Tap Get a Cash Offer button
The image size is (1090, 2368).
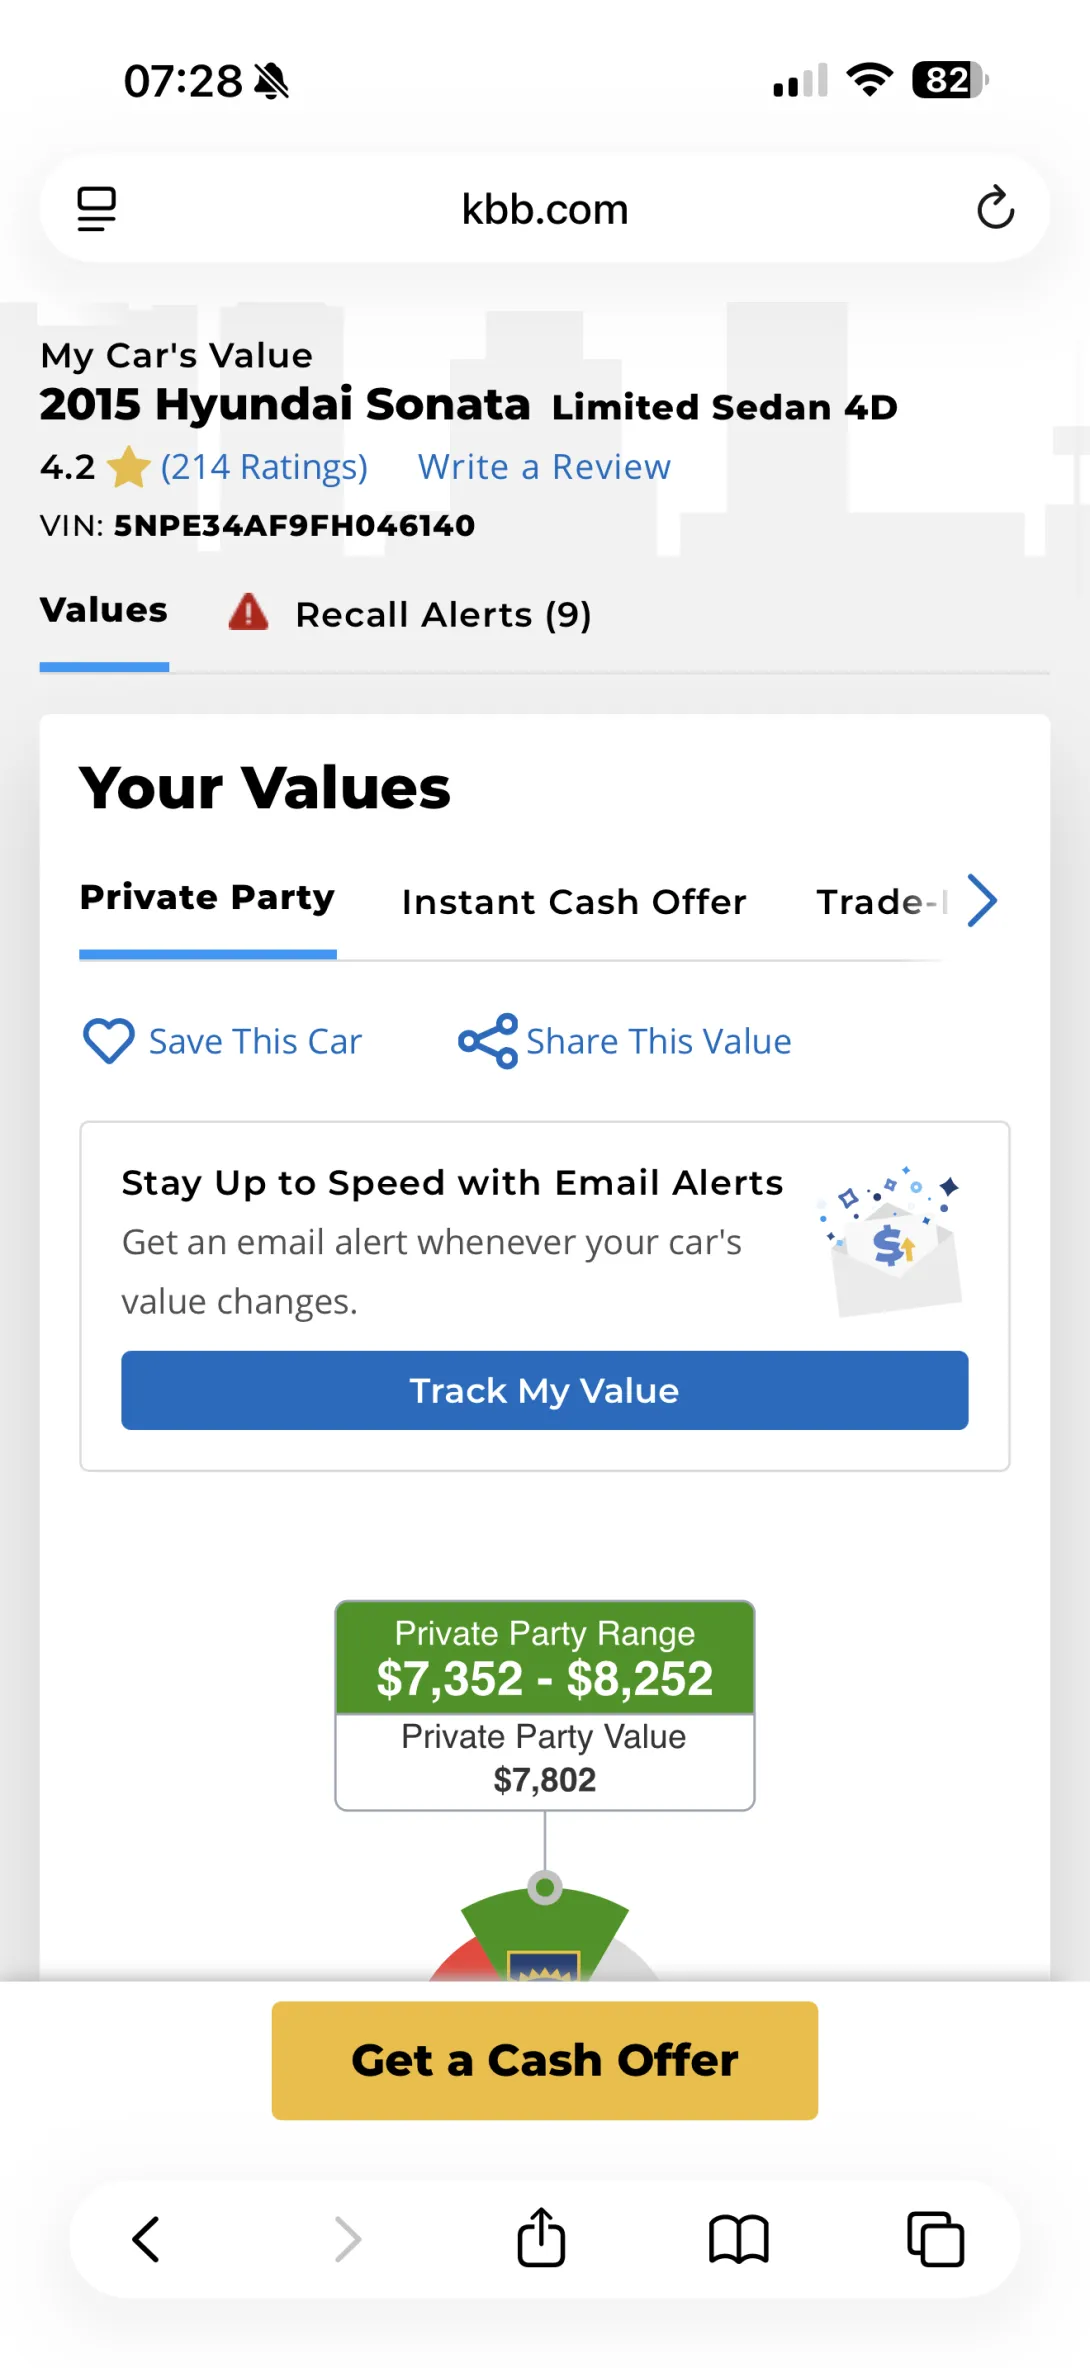[x=544, y=2060]
